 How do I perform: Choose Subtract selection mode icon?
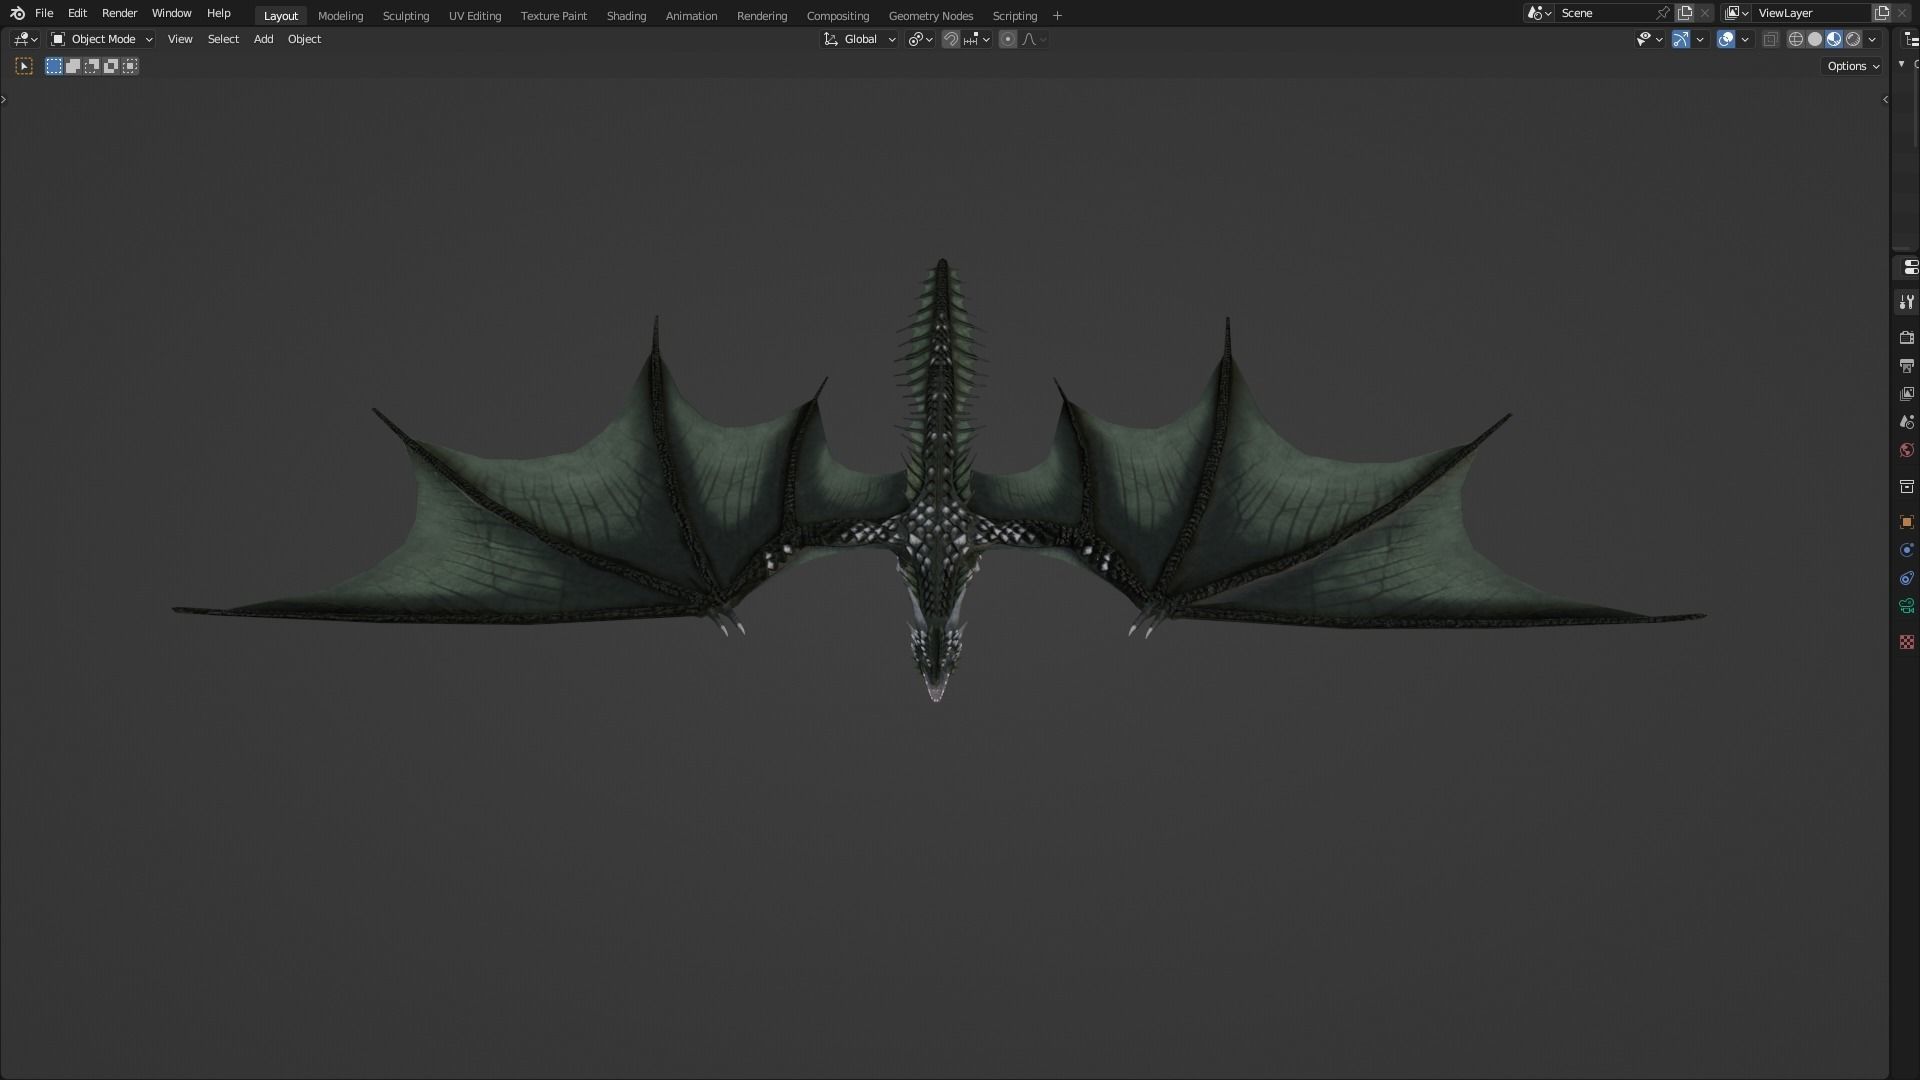(92, 66)
